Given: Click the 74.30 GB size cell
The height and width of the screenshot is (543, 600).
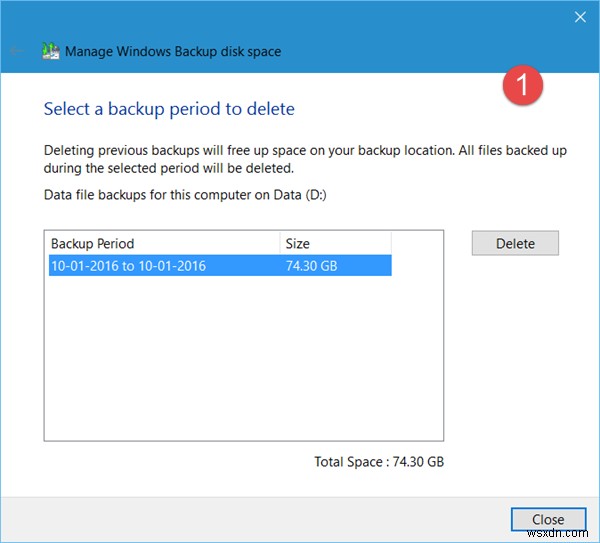Looking at the screenshot, I should (311, 266).
